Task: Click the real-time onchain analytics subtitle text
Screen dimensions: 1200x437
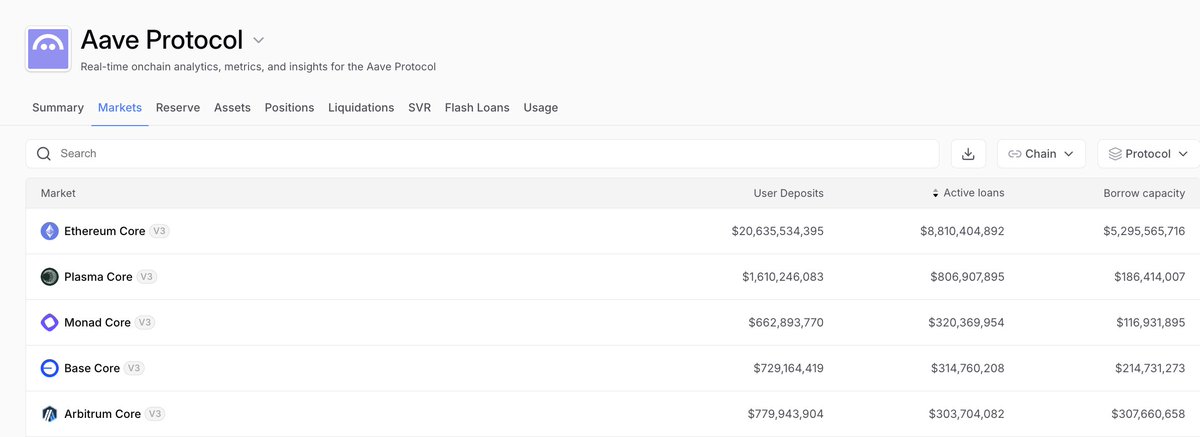Action: pyautogui.click(x=258, y=67)
